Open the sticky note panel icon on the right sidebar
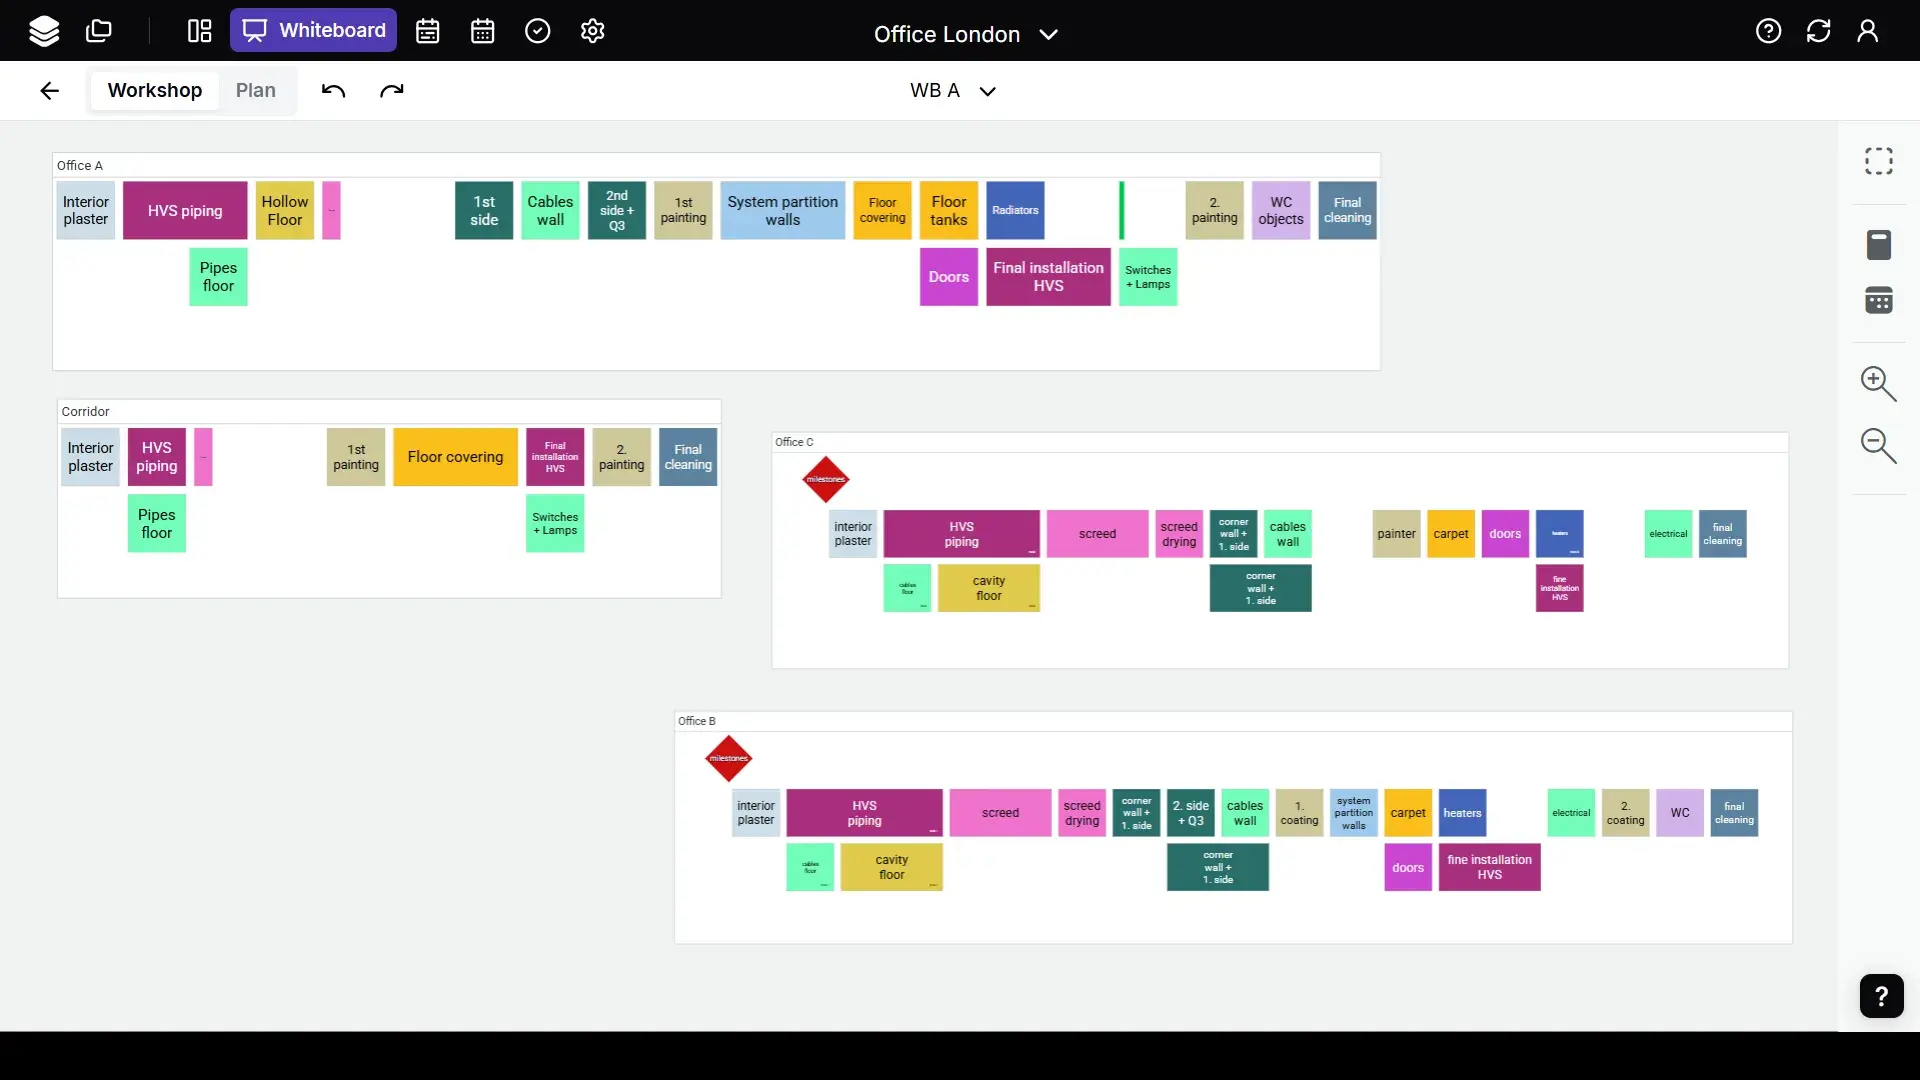 pyautogui.click(x=1880, y=244)
